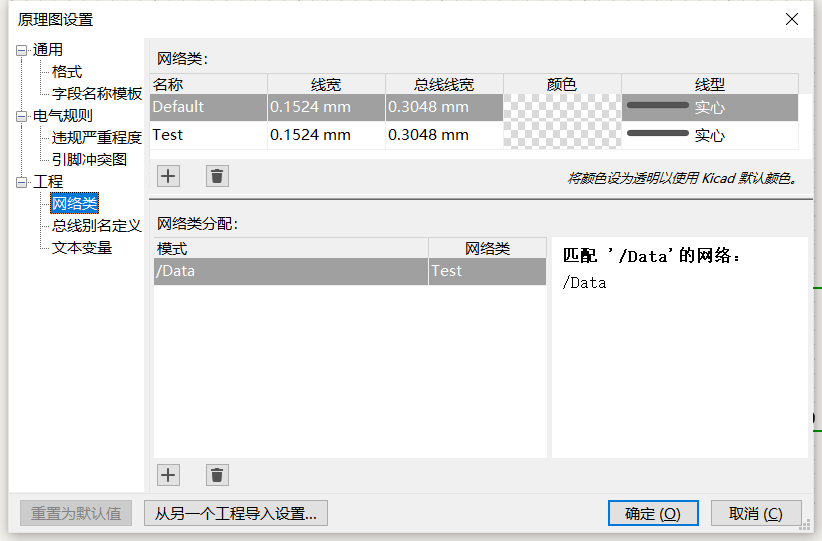This screenshot has width=822, height=541.
Task: Click the 名称 column header
Action: point(209,84)
